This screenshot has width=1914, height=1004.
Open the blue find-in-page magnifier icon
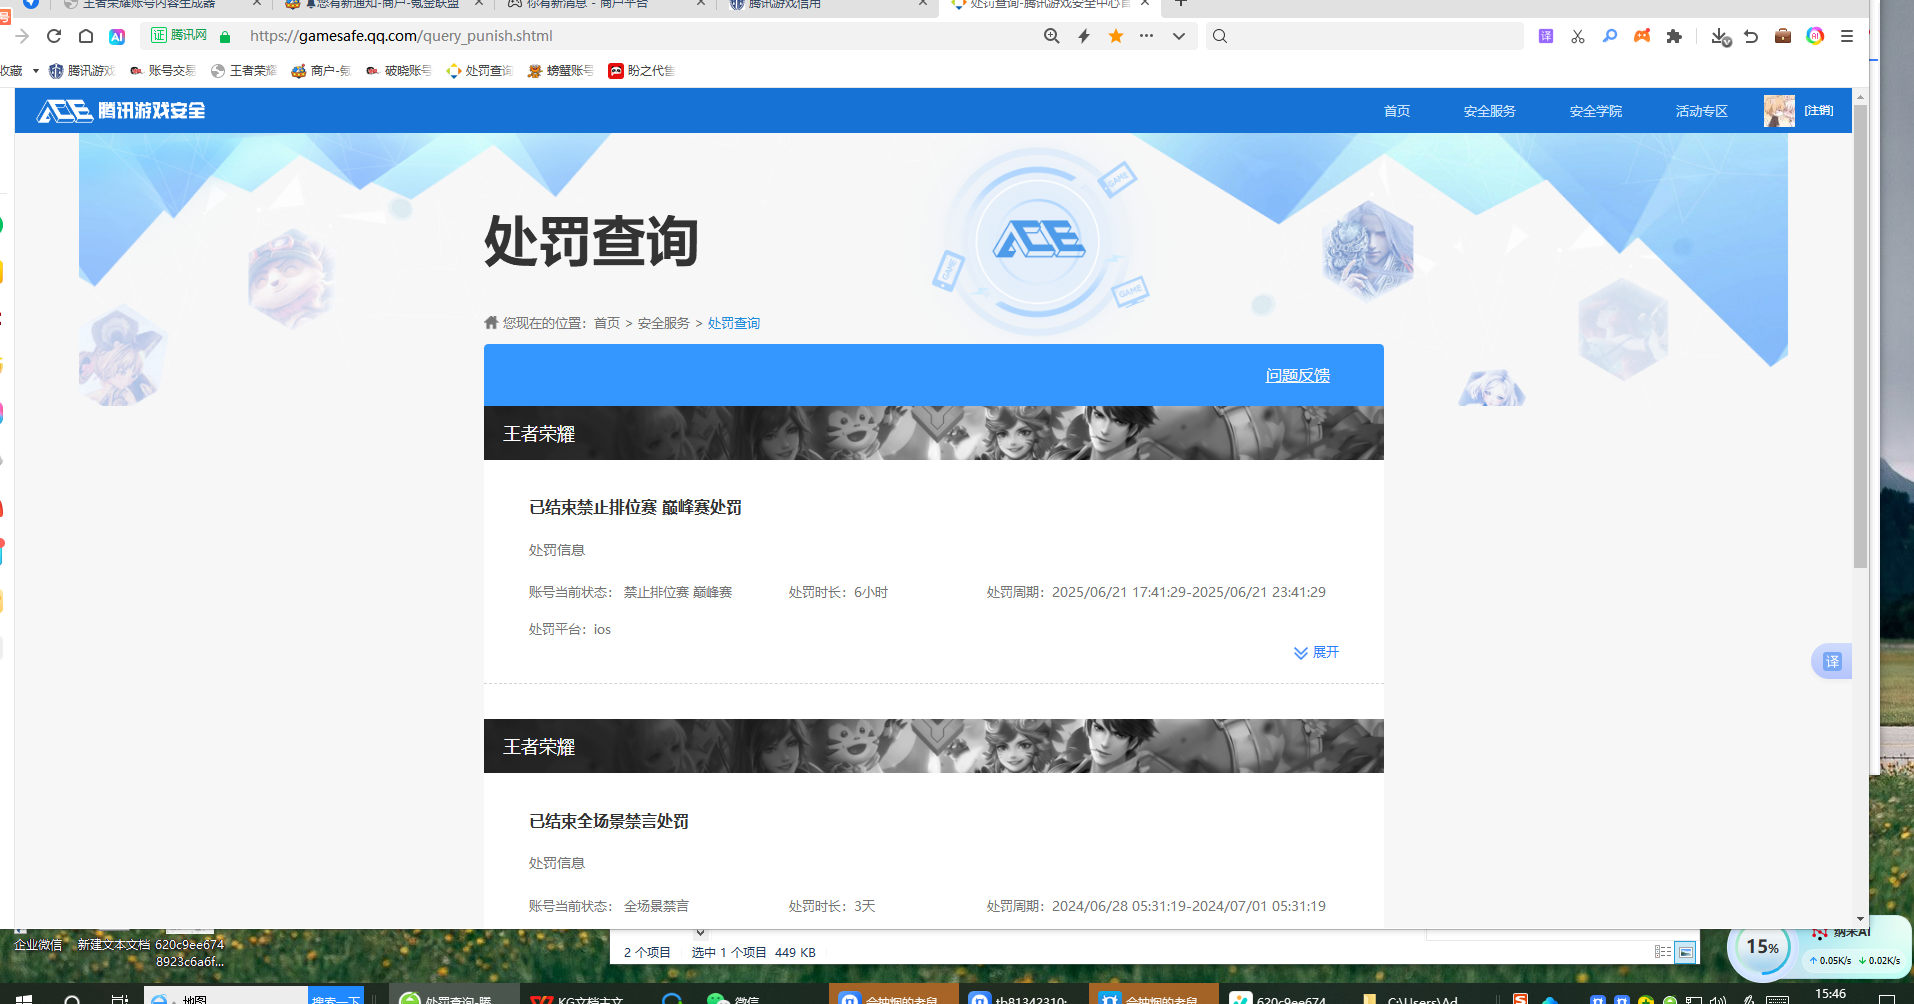point(1610,36)
